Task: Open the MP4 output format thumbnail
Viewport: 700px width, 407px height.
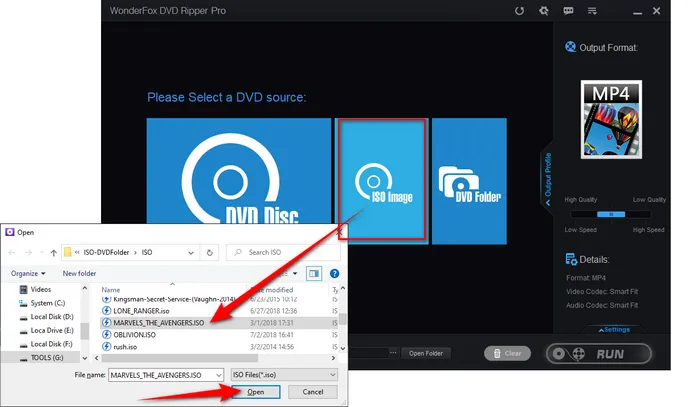Action: coord(611,119)
